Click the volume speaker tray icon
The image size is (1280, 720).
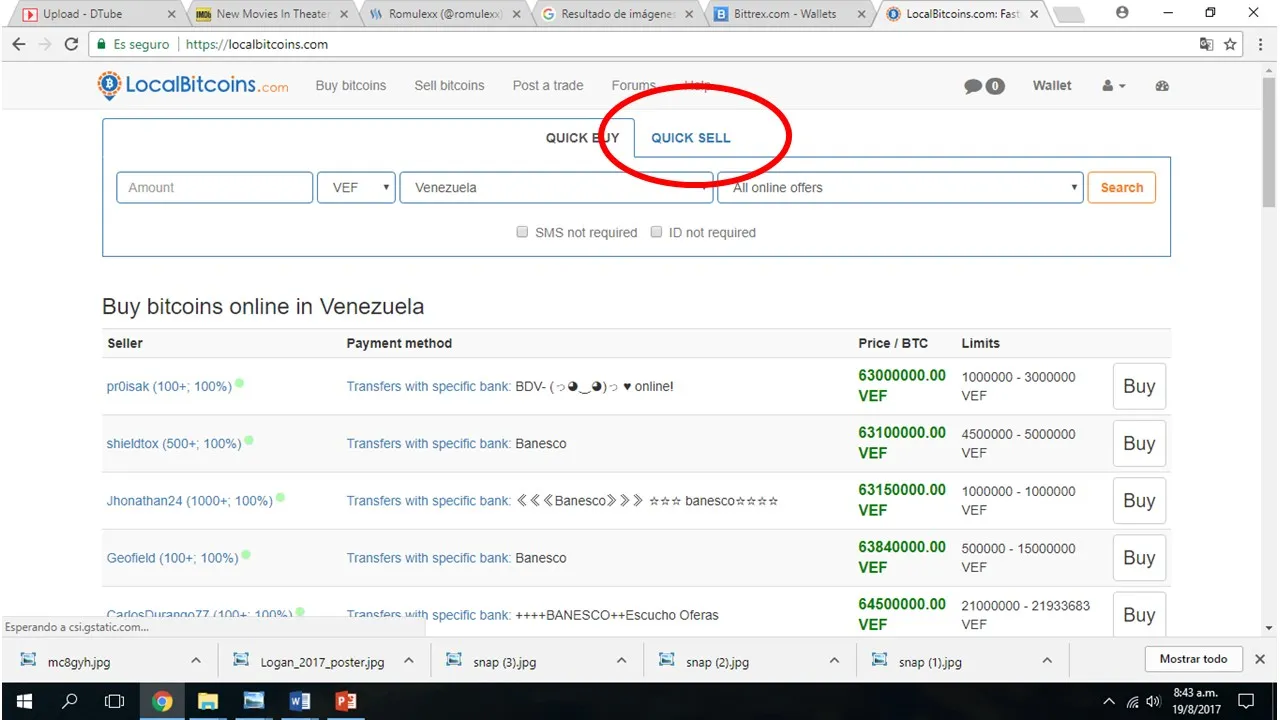[x=1154, y=701]
